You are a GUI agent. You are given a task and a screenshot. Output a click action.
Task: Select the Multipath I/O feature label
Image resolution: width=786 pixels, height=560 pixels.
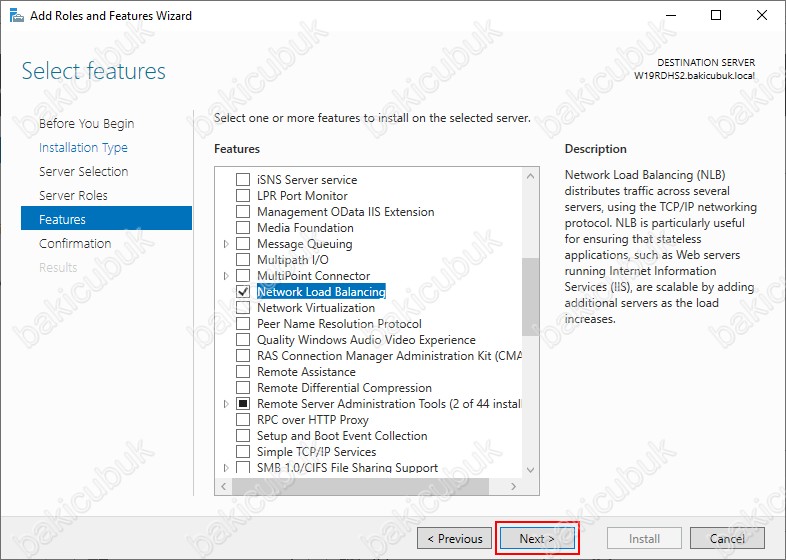click(x=293, y=260)
